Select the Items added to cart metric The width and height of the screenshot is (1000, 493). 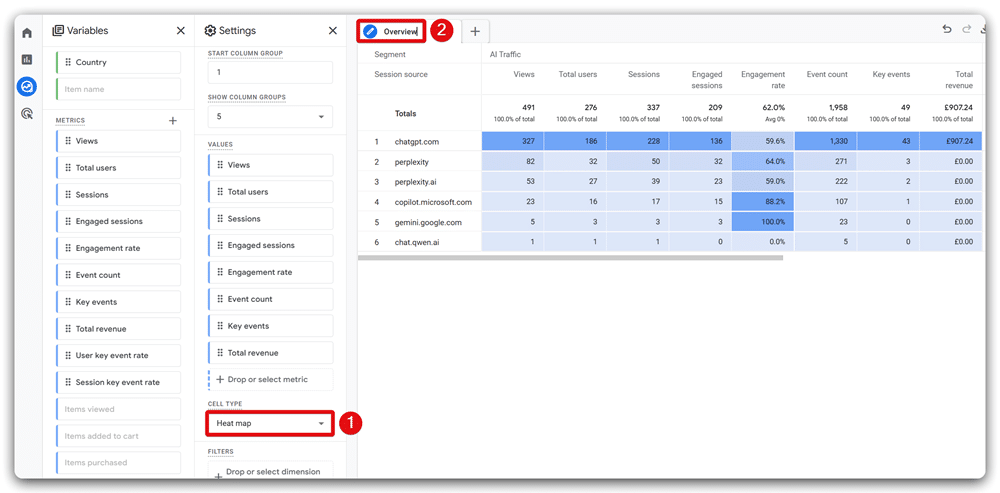click(119, 436)
